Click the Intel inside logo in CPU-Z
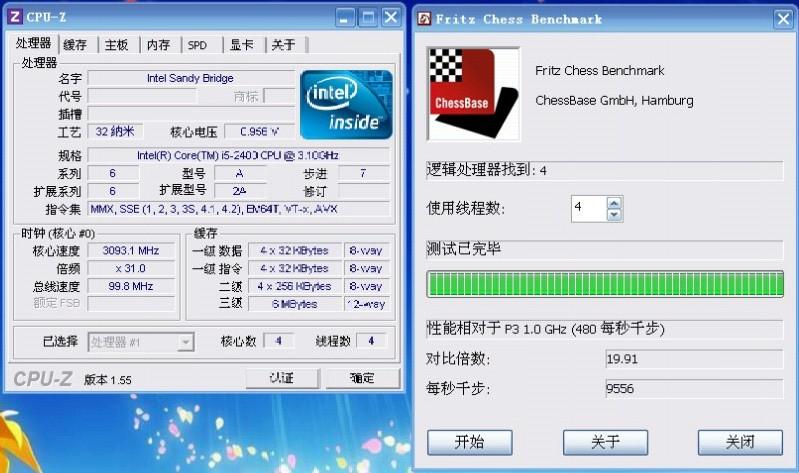This screenshot has height=473, width=799. point(347,105)
